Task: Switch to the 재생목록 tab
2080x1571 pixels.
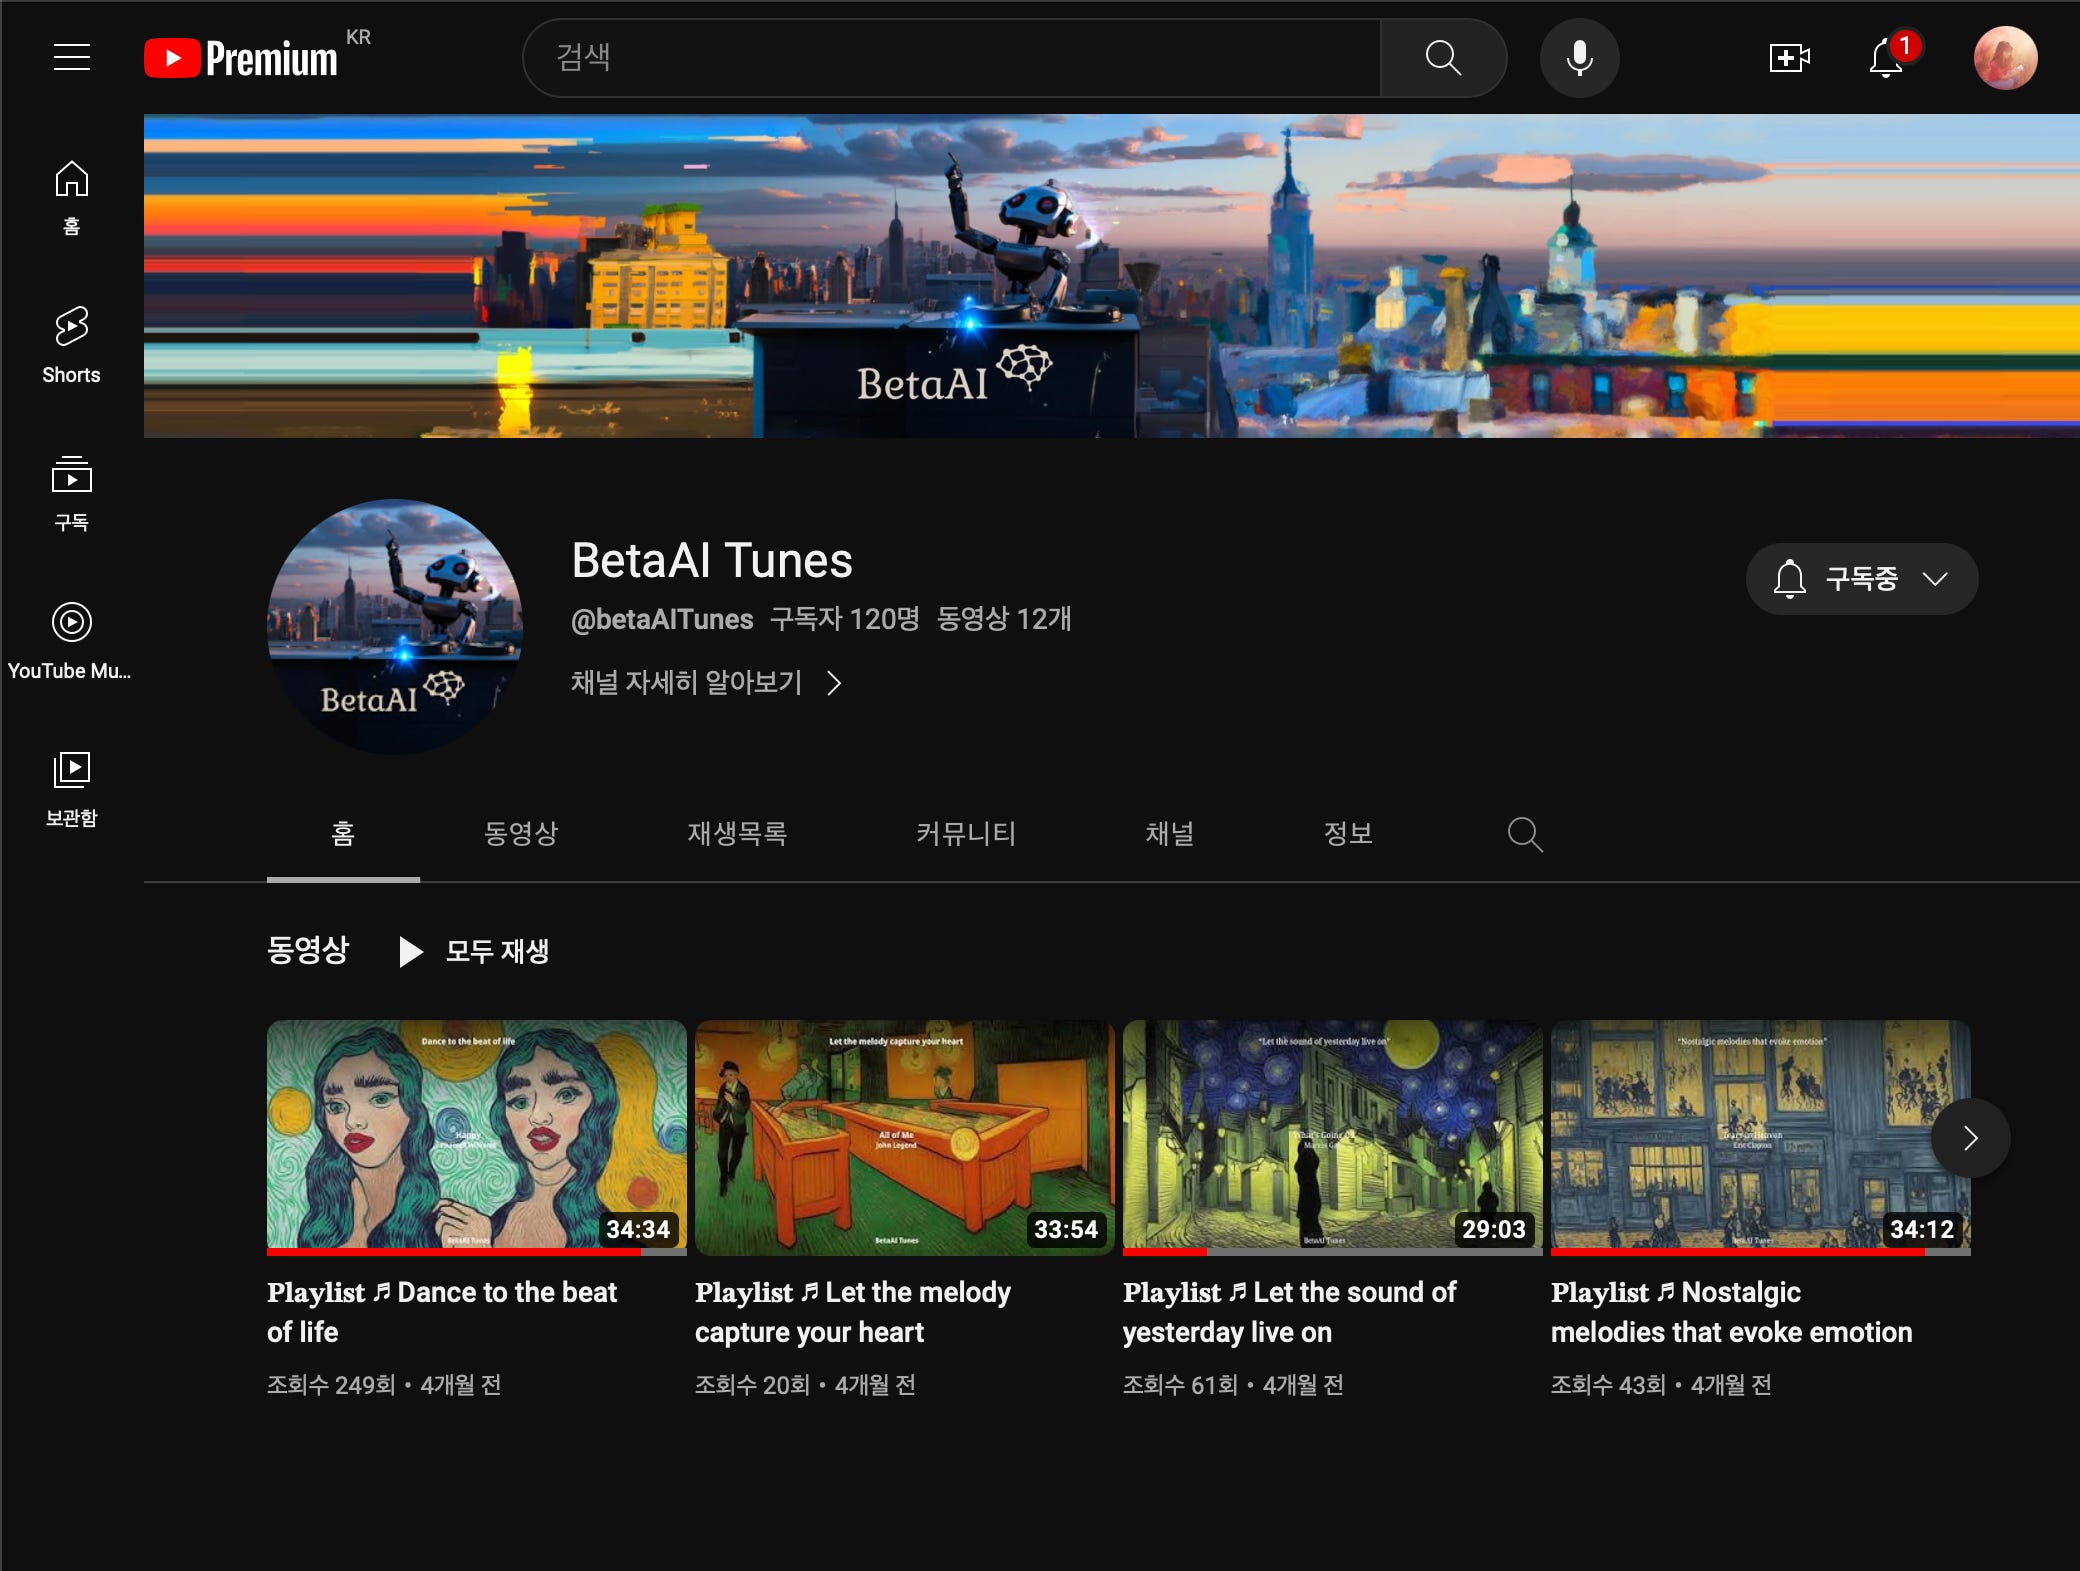Action: click(737, 833)
